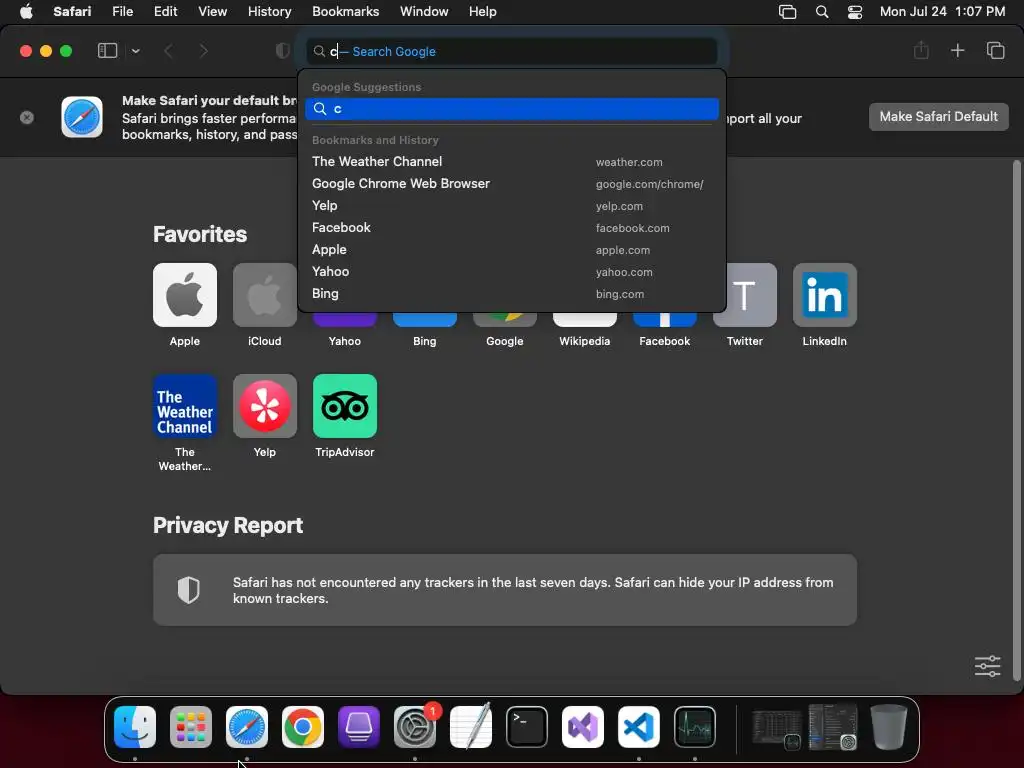Open the start page customize settings icon
The width and height of the screenshot is (1024, 768).
[x=987, y=666]
